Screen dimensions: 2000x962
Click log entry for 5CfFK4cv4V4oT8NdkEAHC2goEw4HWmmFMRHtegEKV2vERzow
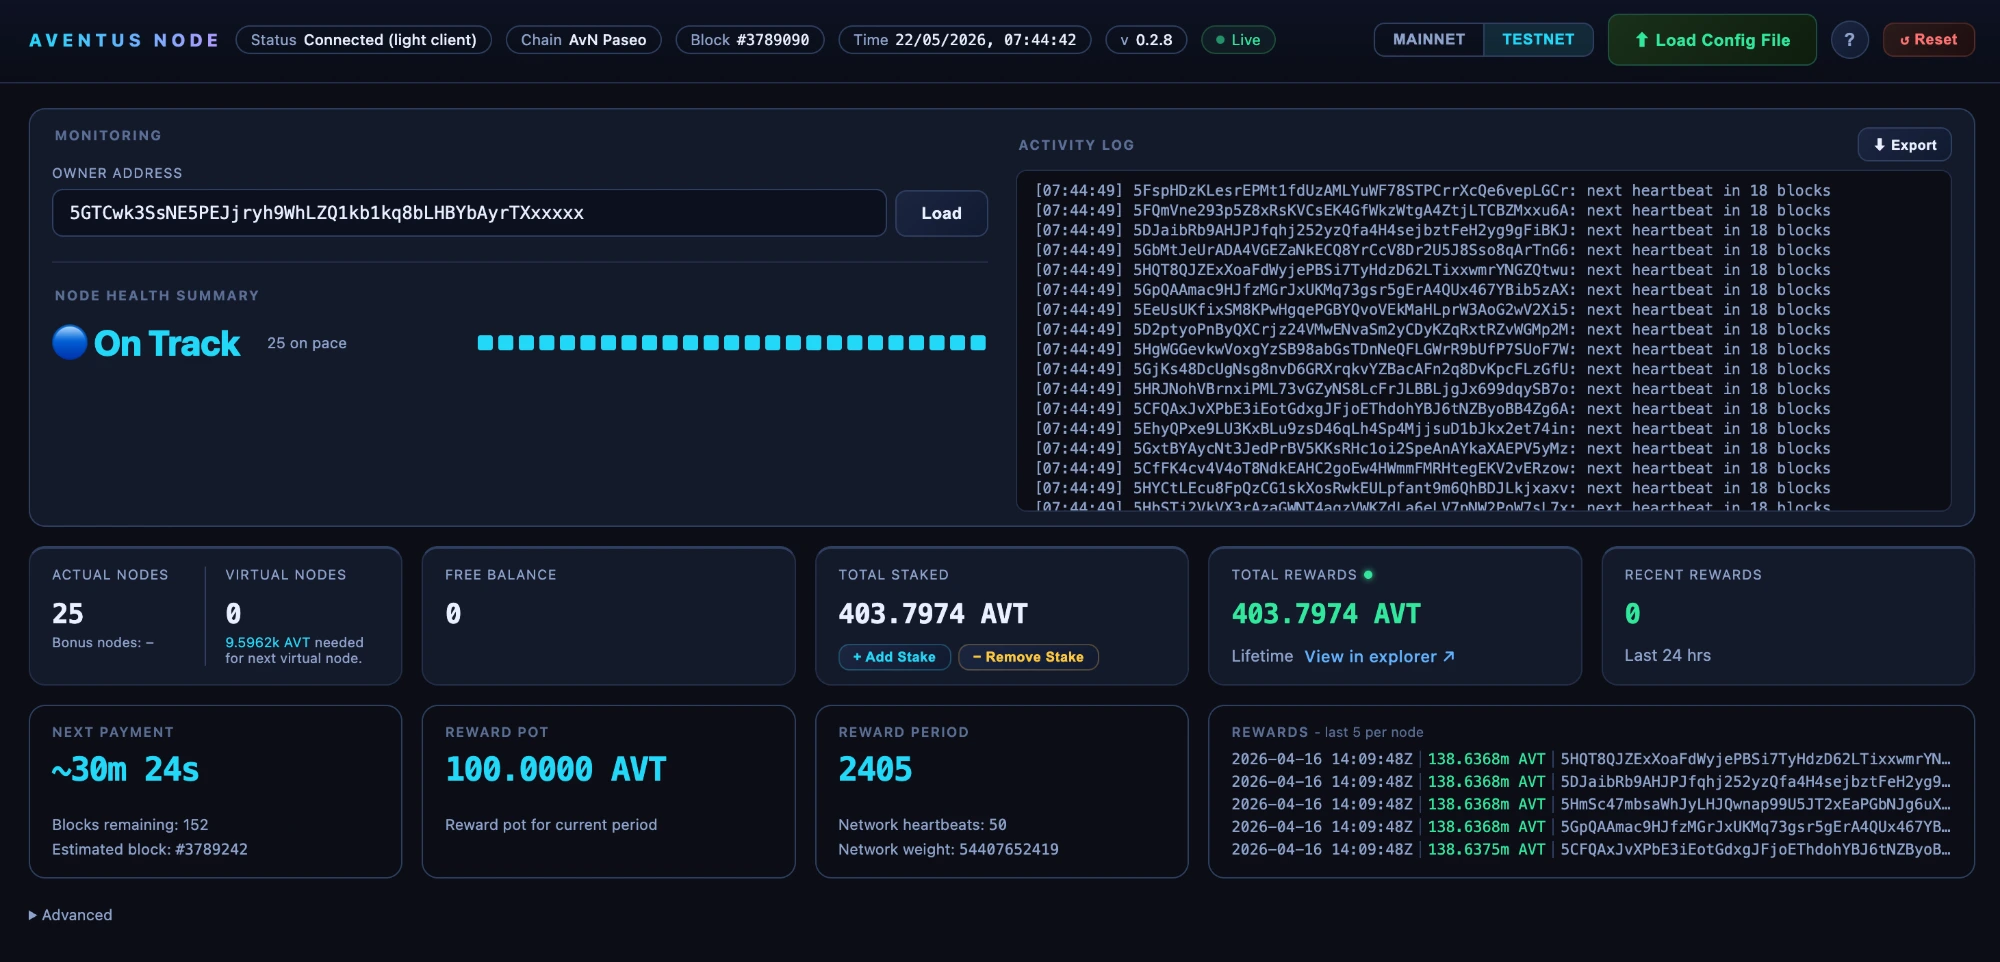[1432, 469]
